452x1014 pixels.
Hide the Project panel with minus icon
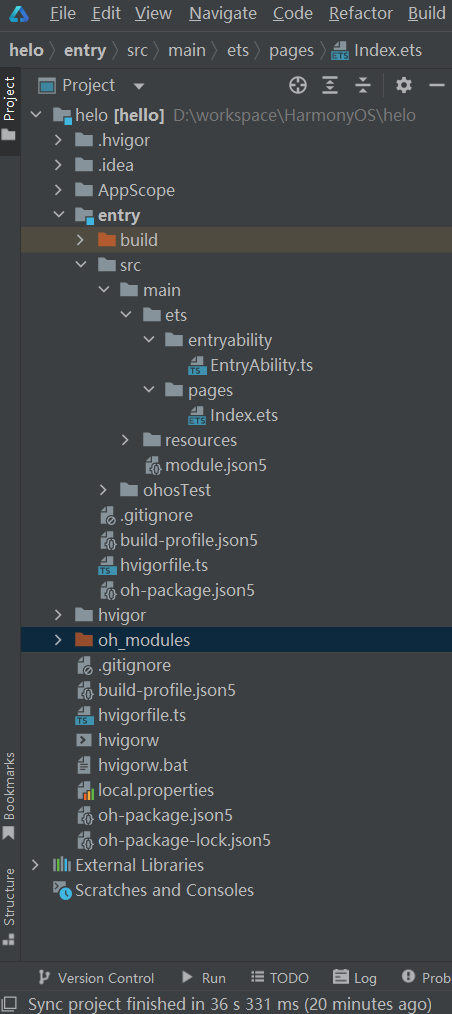pos(437,85)
